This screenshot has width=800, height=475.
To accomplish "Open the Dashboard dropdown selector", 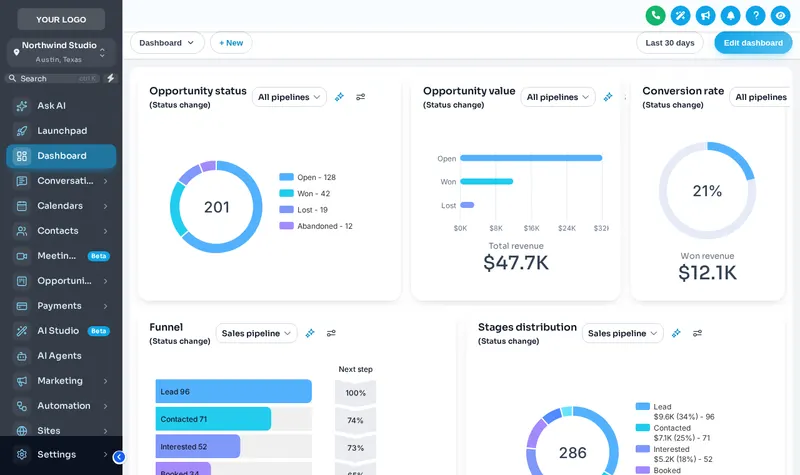I will point(167,43).
